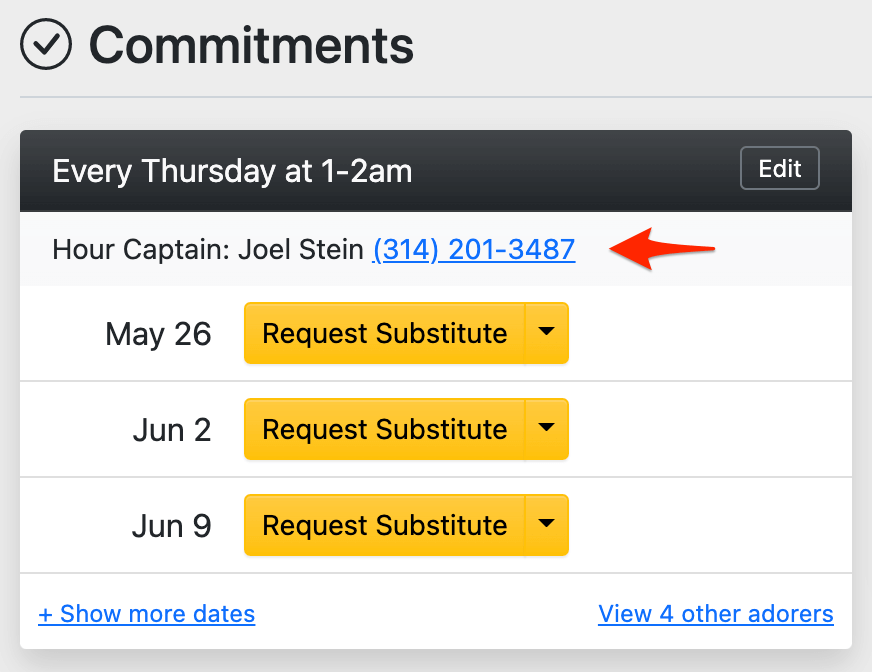Click the May 26 date label
Image resolution: width=872 pixels, height=672 pixels.
158,334
